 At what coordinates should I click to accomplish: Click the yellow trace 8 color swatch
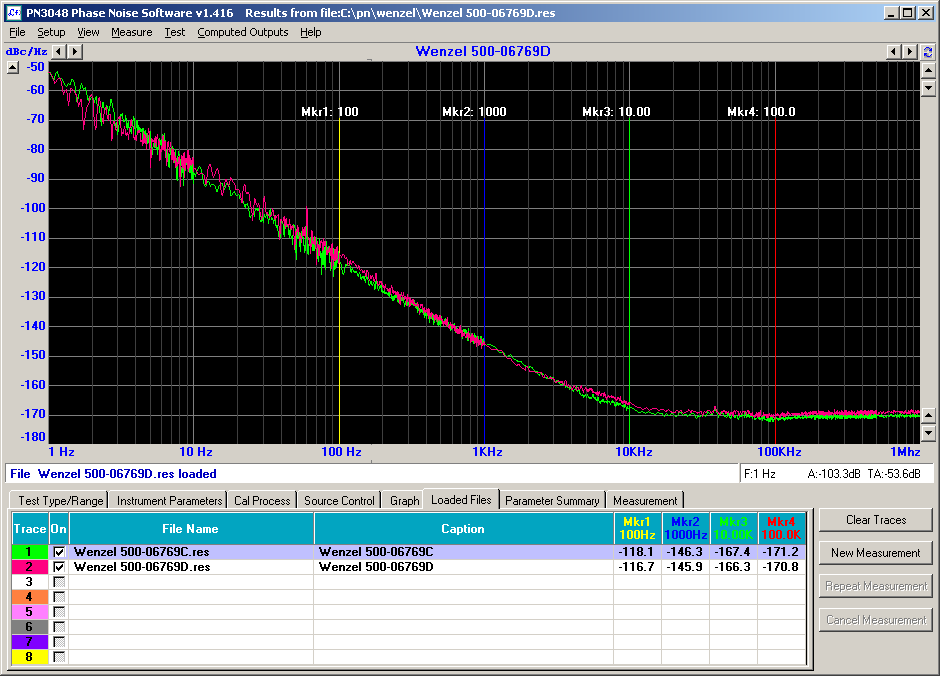(x=29, y=657)
